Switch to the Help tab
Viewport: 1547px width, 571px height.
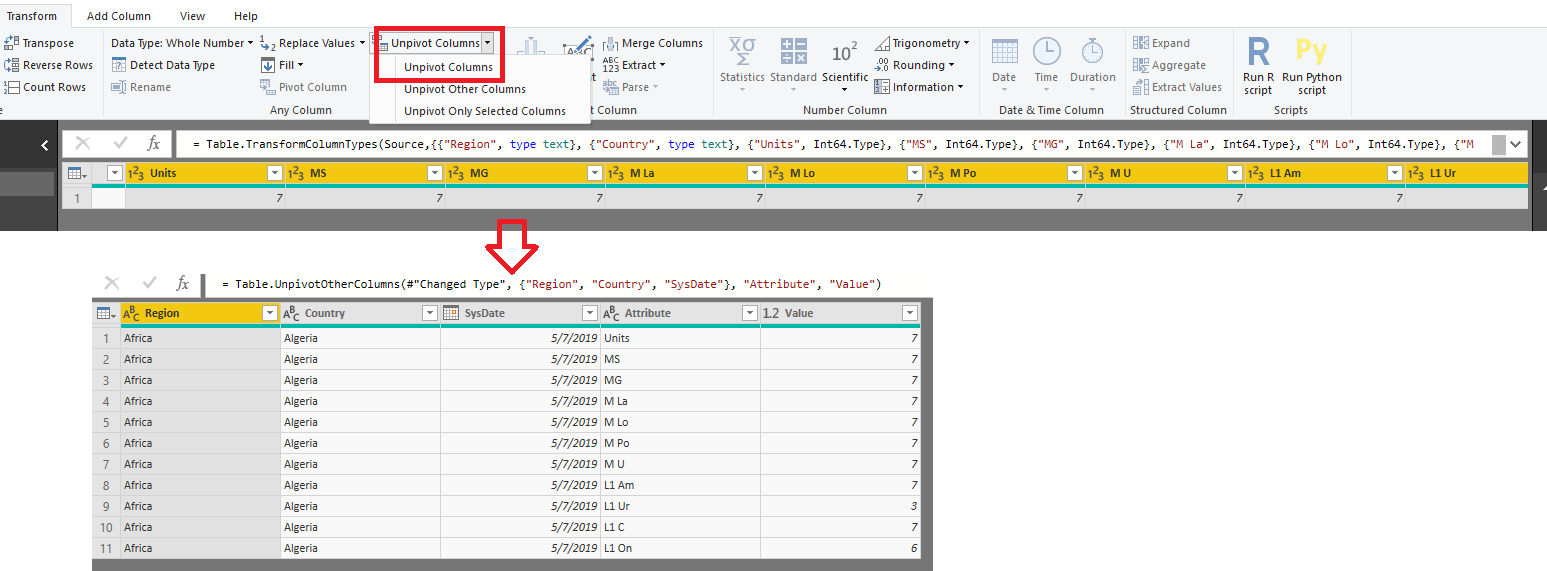click(246, 16)
